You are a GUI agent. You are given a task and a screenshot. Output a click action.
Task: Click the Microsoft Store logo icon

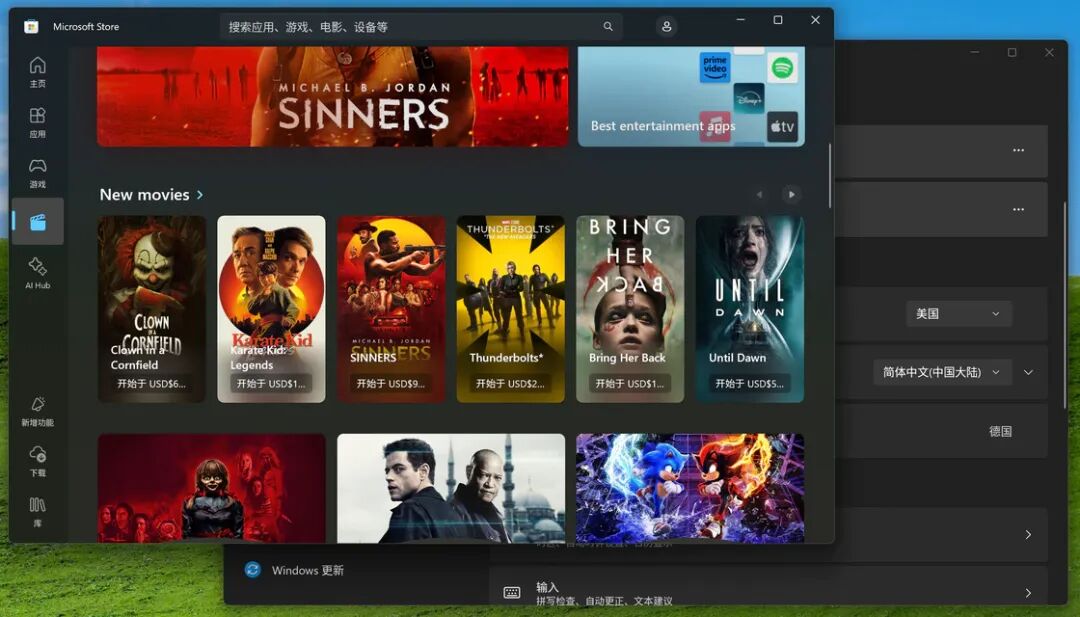point(31,27)
